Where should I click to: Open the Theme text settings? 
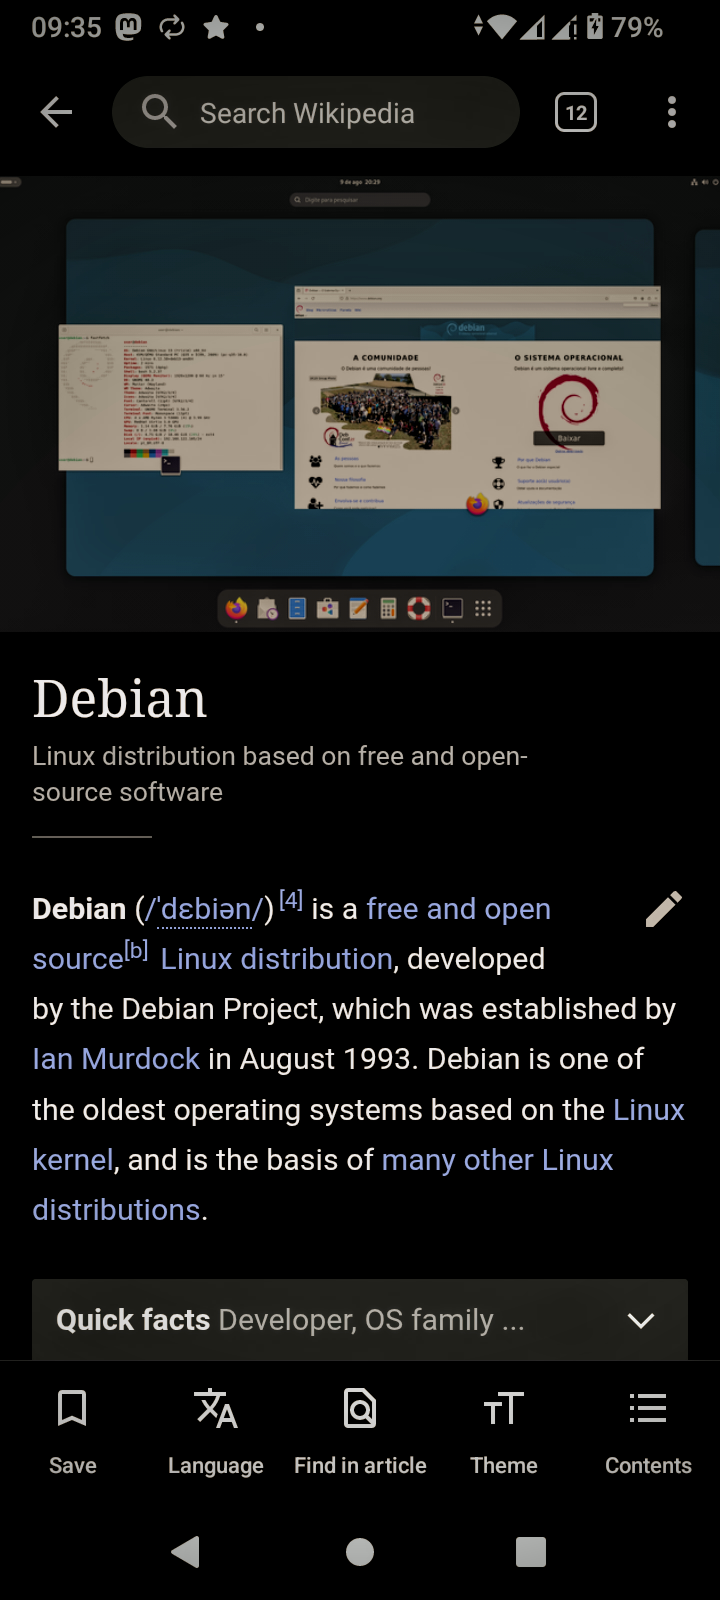[x=504, y=1432]
